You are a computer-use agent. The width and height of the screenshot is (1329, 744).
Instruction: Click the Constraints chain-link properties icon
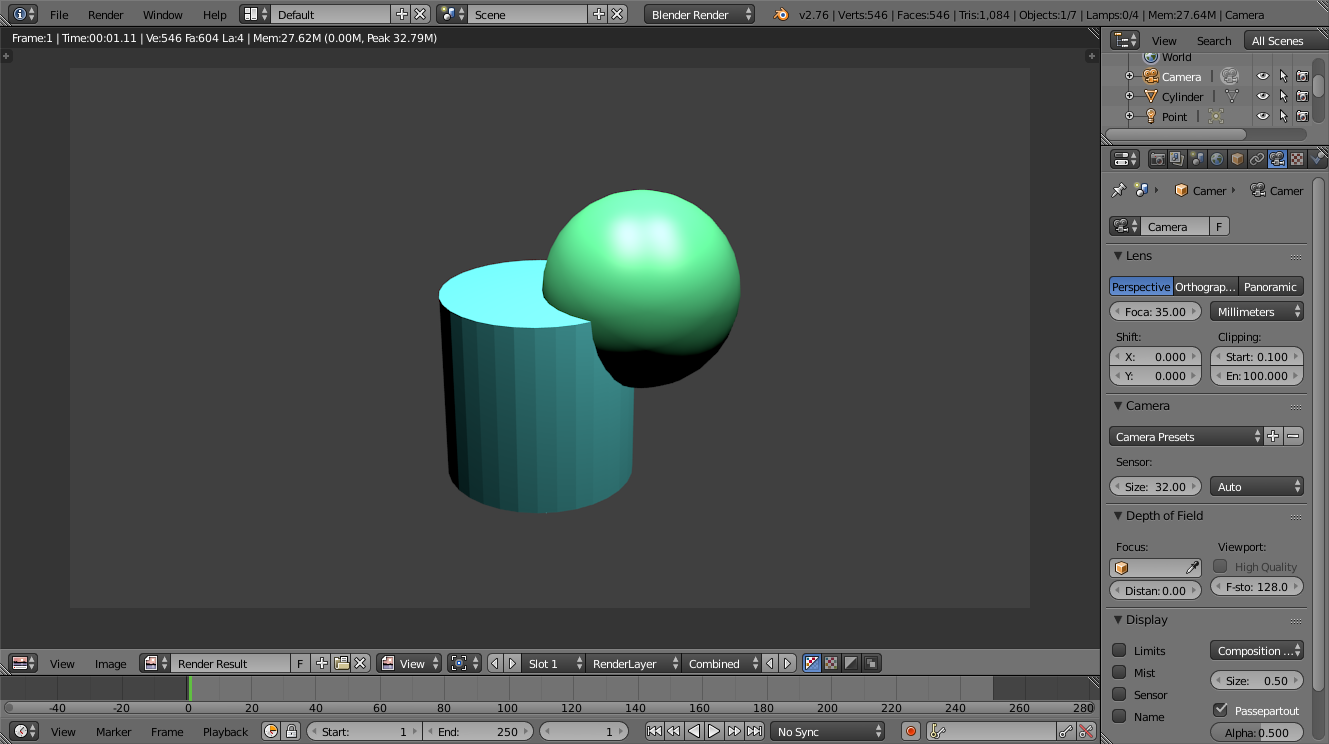tap(1257, 159)
